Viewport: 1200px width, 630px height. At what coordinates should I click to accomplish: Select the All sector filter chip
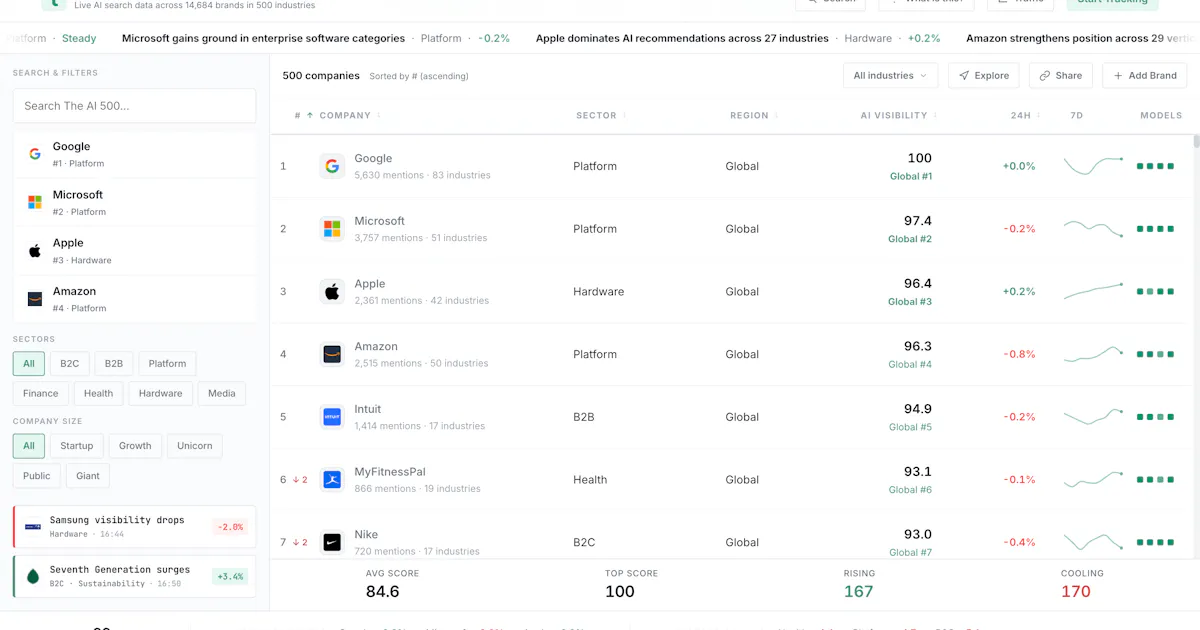[x=29, y=364]
